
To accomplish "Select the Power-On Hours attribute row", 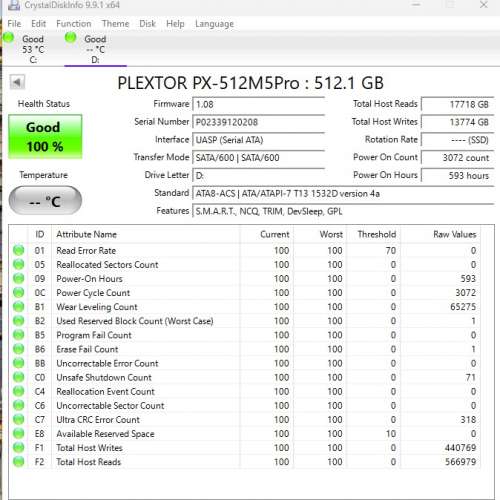I will [245, 279].
